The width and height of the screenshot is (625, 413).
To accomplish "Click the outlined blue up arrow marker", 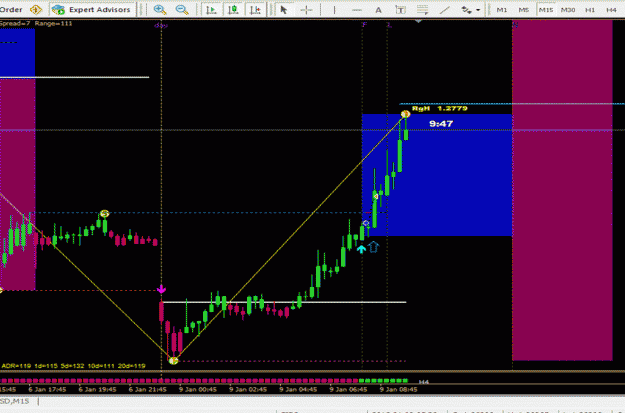I will (x=373, y=247).
